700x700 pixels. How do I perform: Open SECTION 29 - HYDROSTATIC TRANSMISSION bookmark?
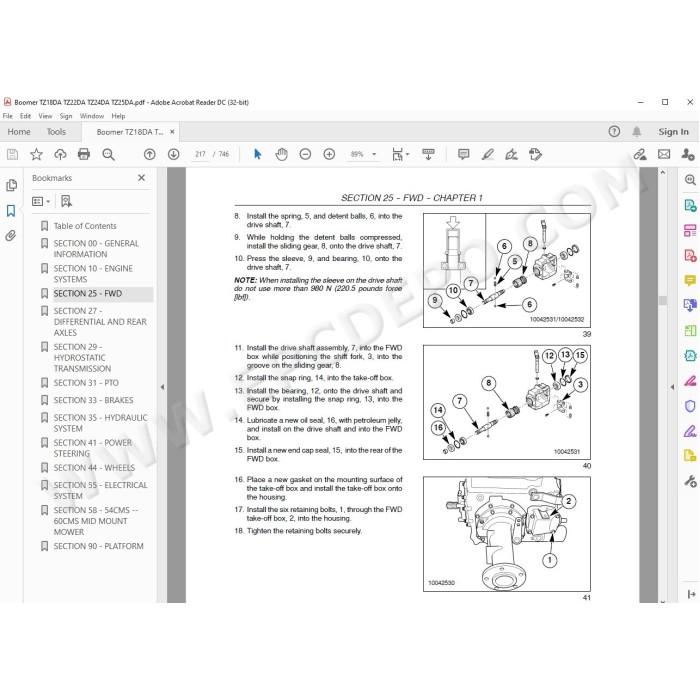[x=82, y=358]
